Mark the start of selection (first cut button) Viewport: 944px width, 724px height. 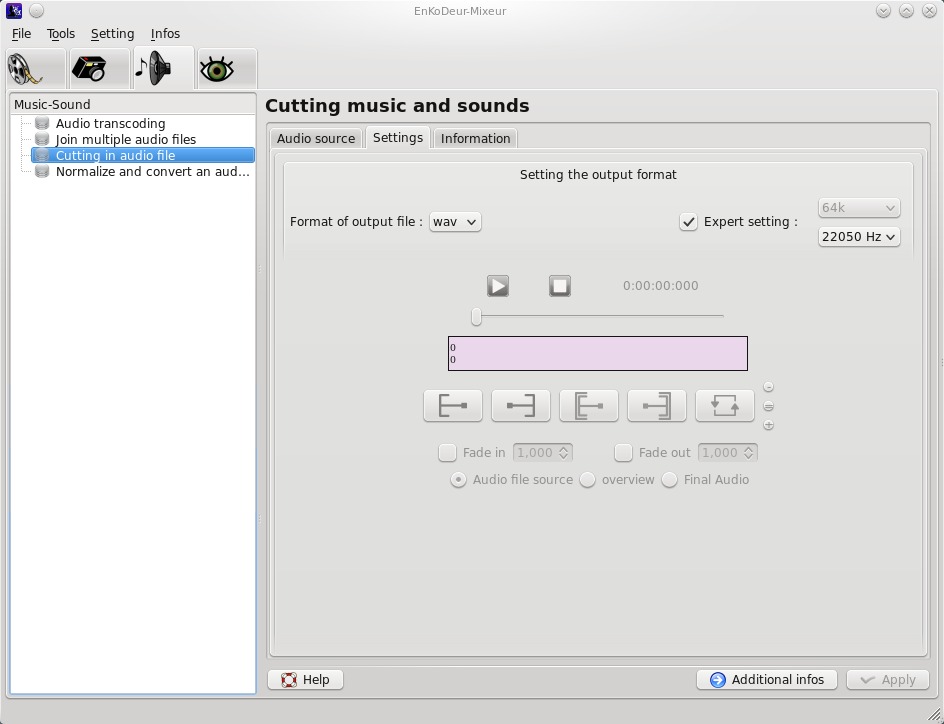point(453,406)
